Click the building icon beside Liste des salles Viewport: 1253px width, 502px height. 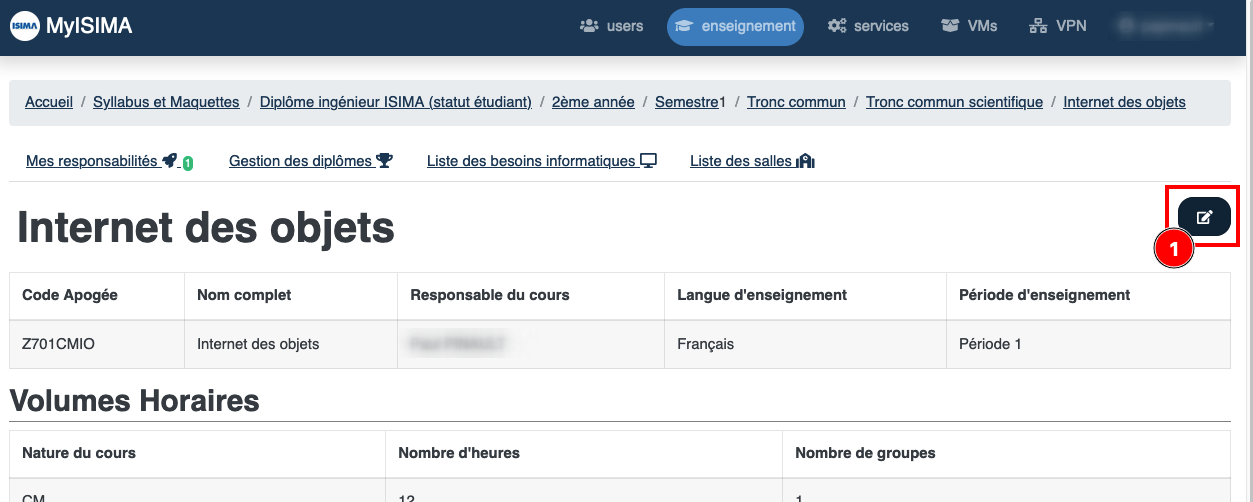806,161
